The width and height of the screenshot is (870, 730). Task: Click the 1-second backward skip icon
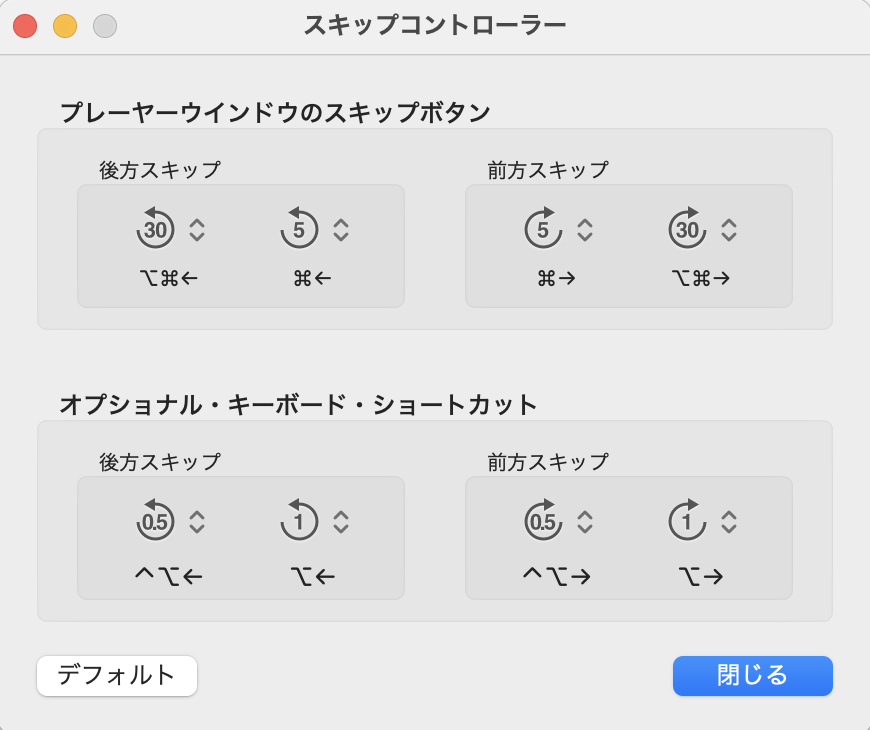click(x=299, y=520)
